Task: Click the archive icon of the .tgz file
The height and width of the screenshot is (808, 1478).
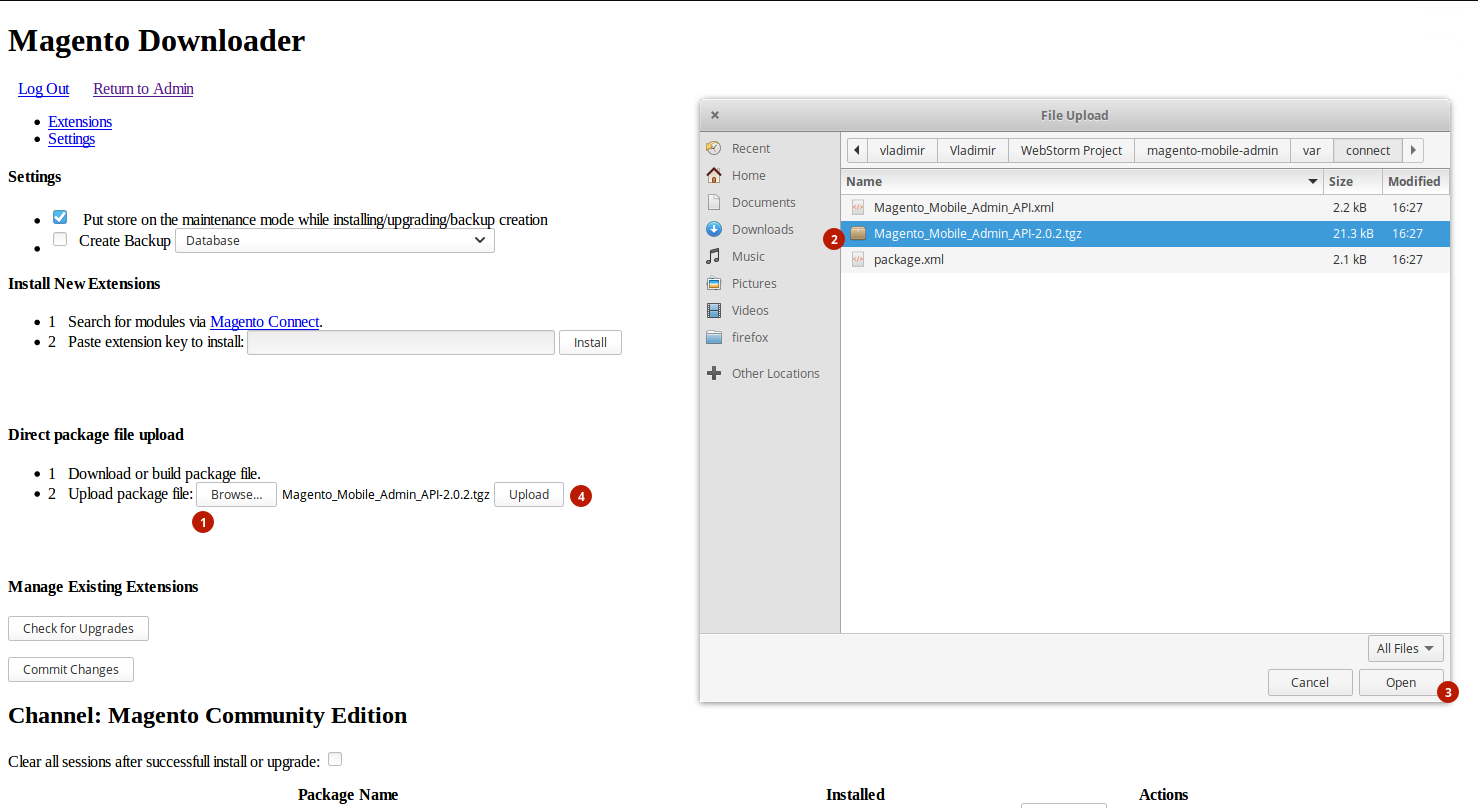Action: (858, 233)
